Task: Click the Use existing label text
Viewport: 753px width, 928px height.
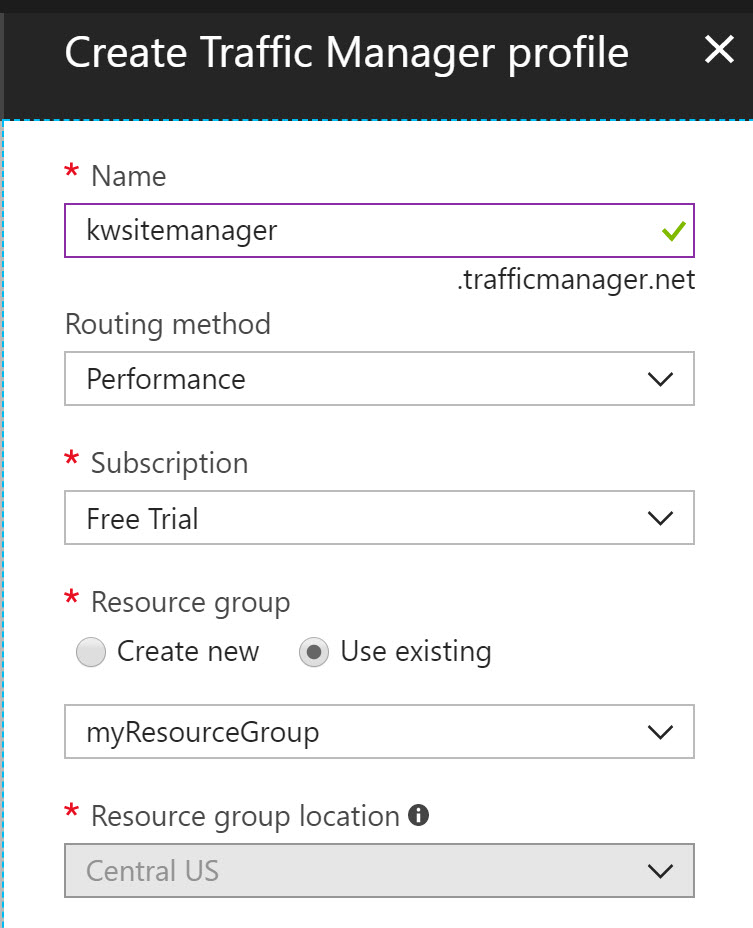Action: pyautogui.click(x=416, y=652)
